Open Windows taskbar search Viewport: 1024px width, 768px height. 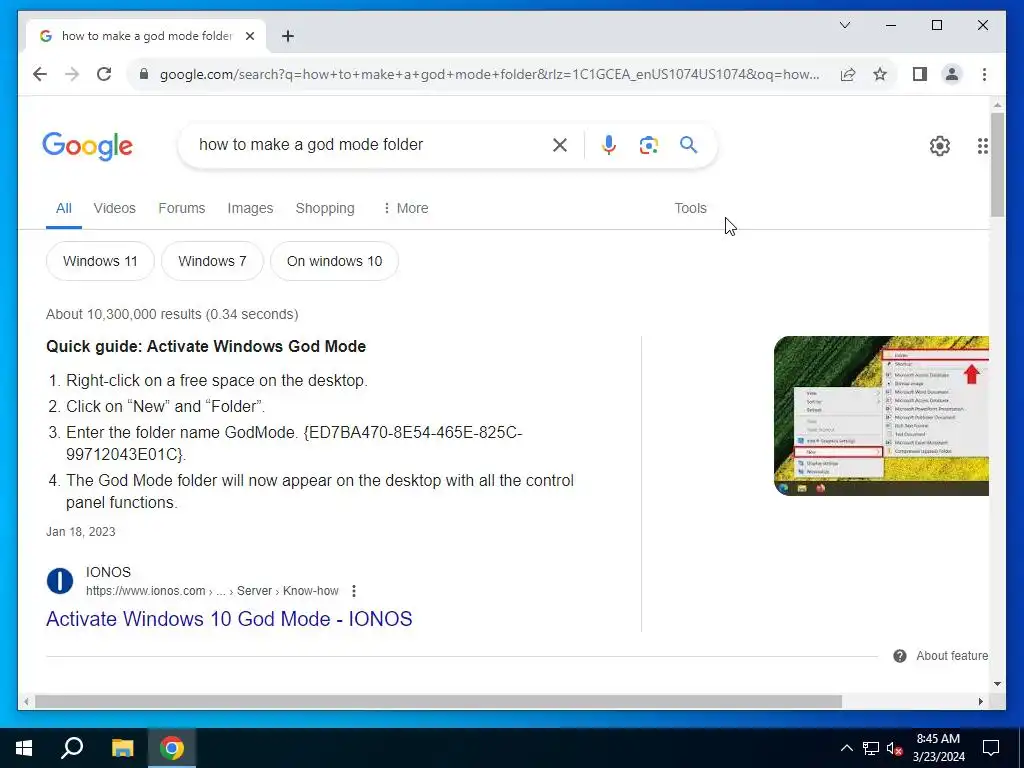point(72,748)
